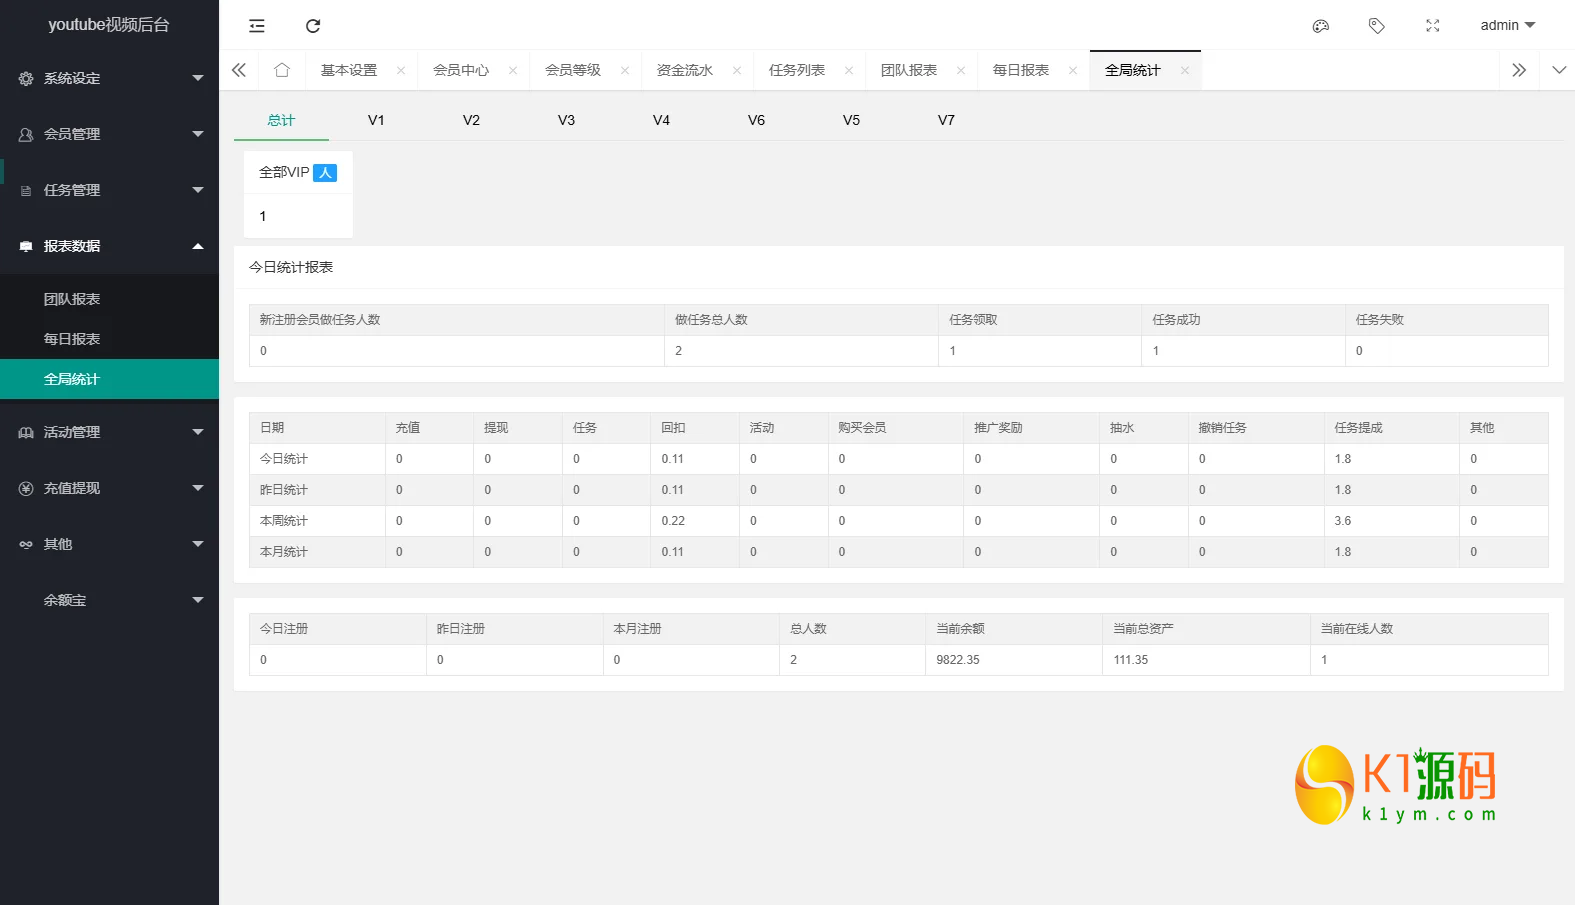
Task: Select the V4 level tab
Action: pos(661,120)
